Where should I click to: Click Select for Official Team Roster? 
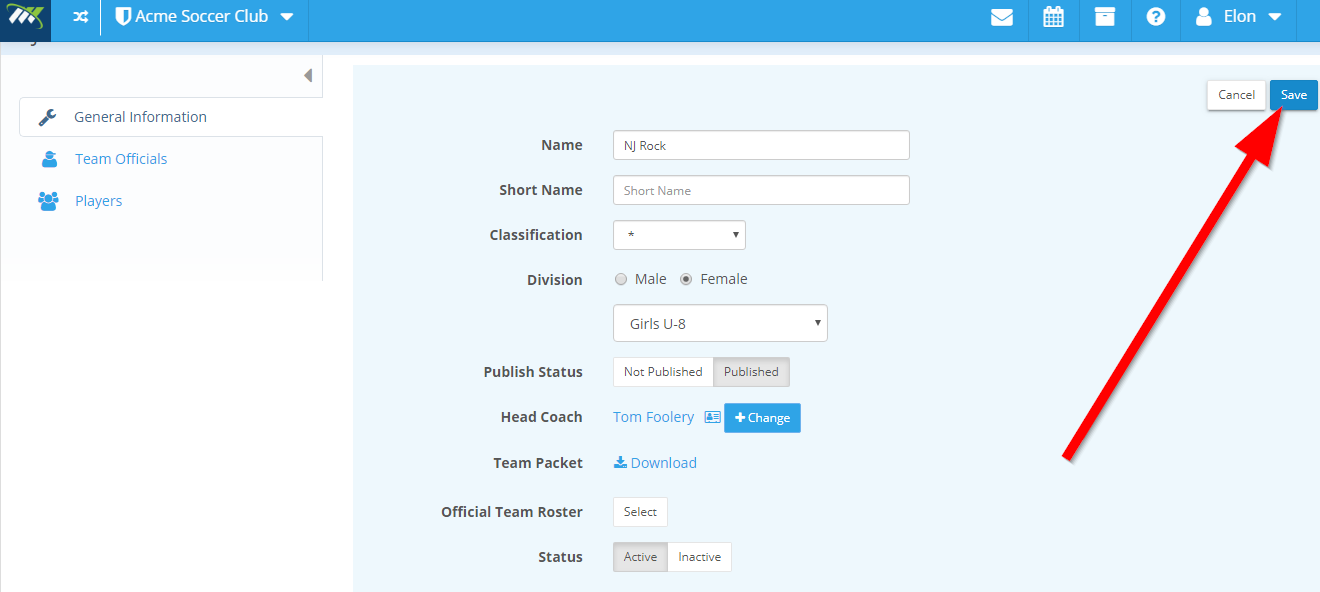click(x=640, y=512)
